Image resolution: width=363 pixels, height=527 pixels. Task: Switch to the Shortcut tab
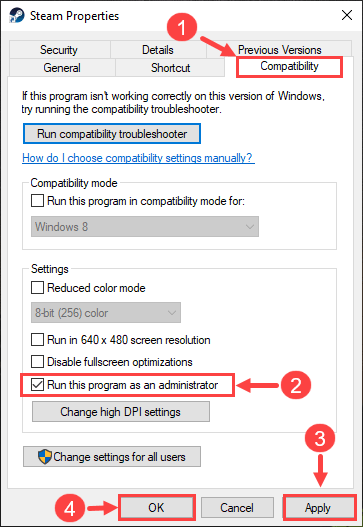pyautogui.click(x=170, y=68)
